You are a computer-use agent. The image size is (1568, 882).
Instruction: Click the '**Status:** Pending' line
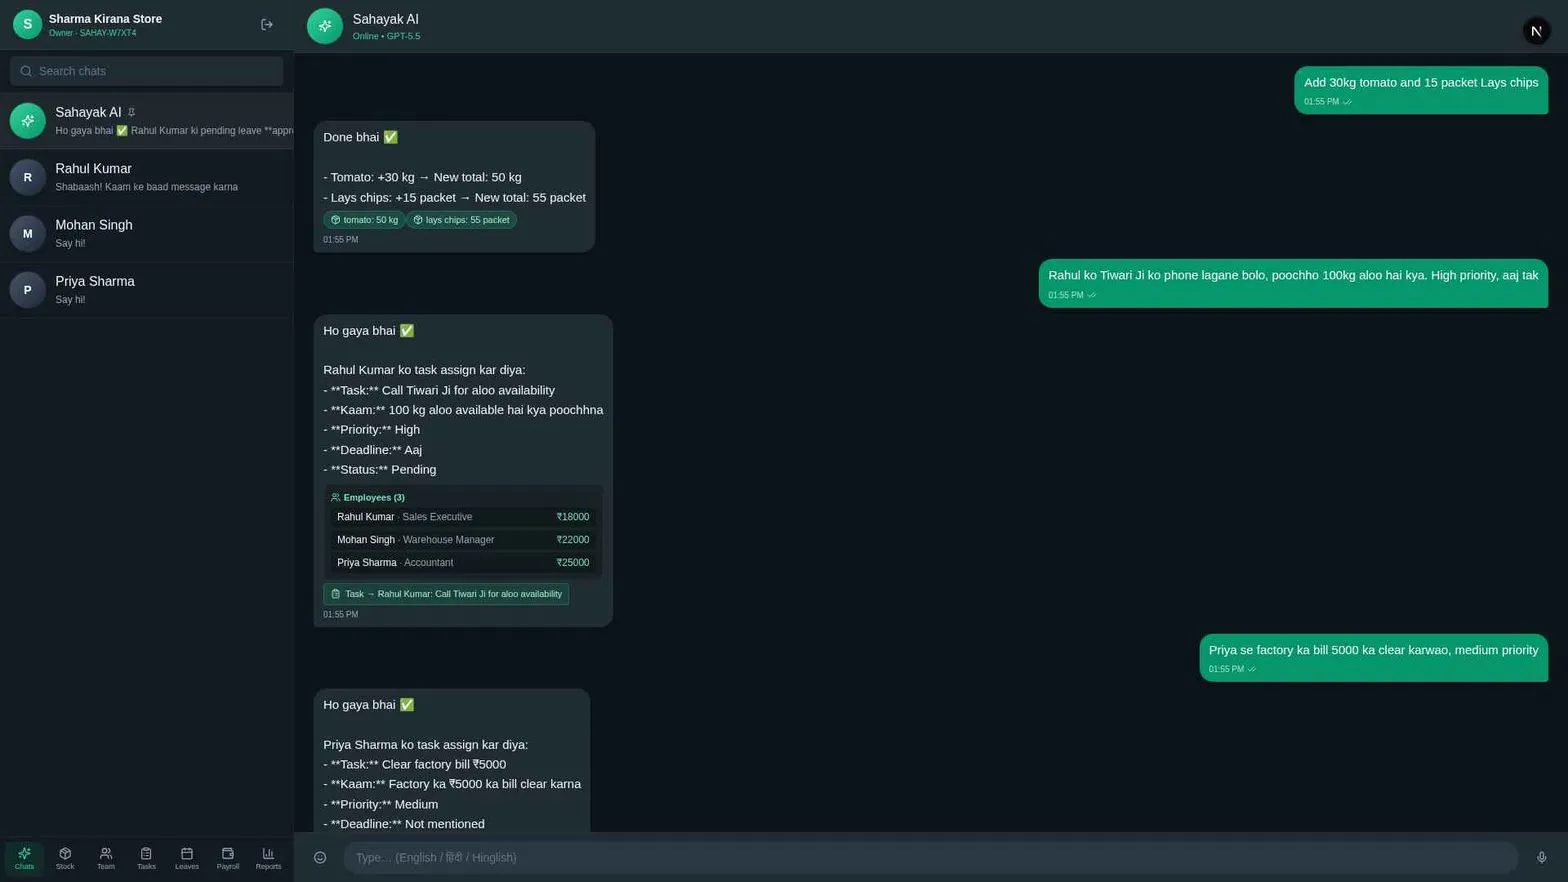(380, 470)
